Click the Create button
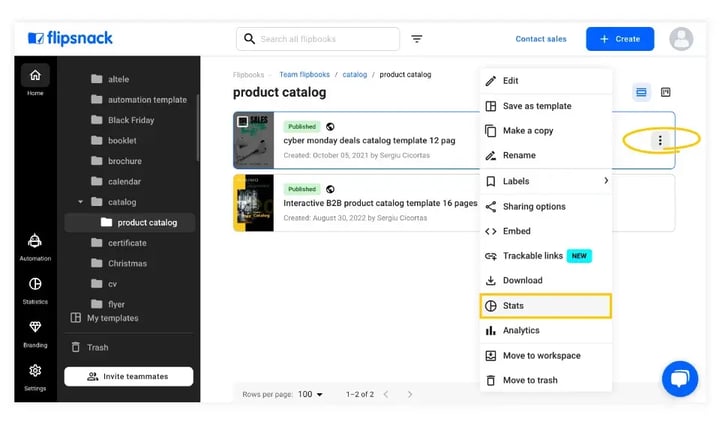The height and width of the screenshot is (424, 720). pyautogui.click(x=620, y=39)
